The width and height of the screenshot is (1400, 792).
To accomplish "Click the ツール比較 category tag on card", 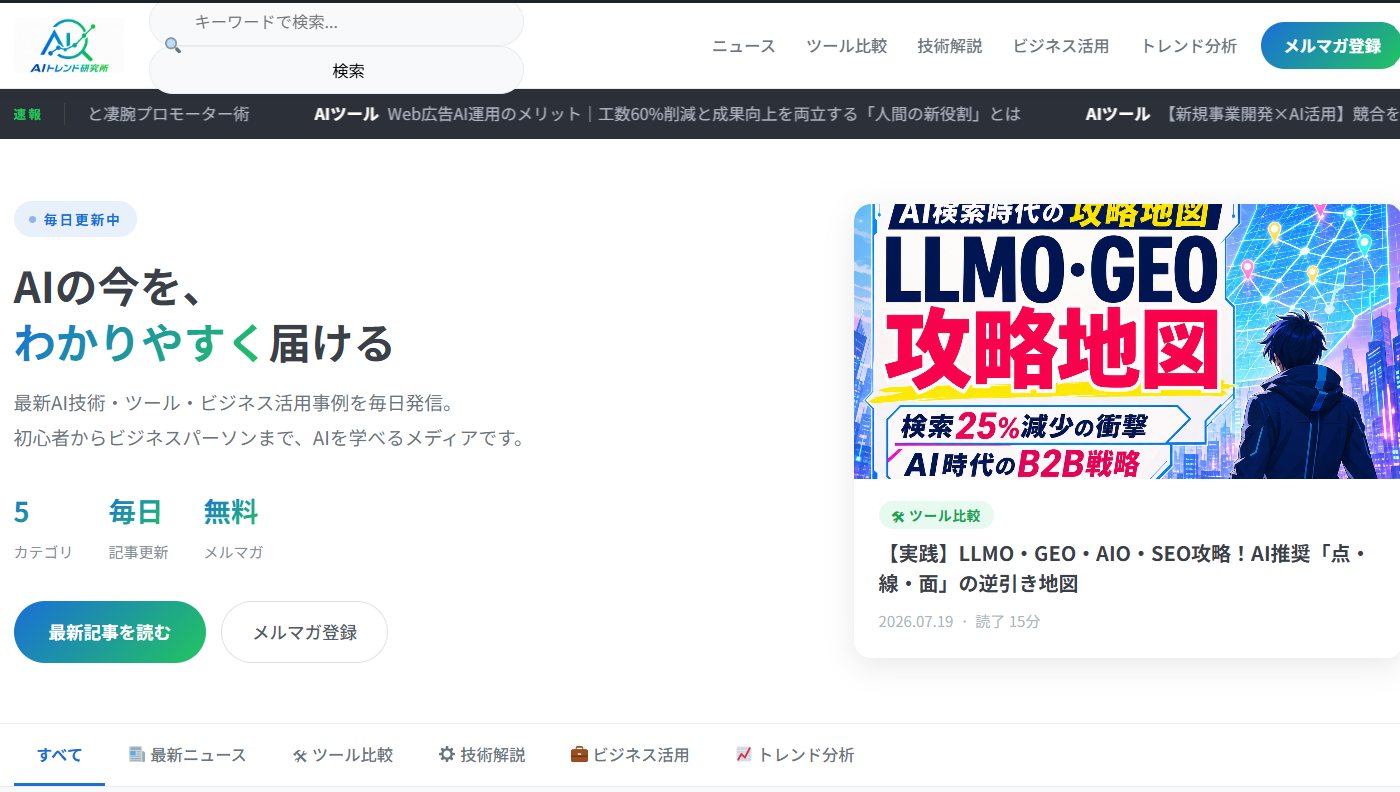I will point(936,516).
